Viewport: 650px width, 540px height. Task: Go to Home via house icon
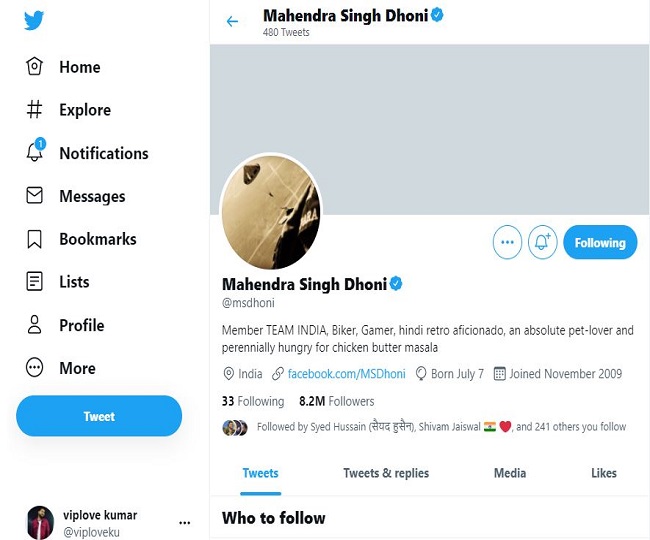34,67
